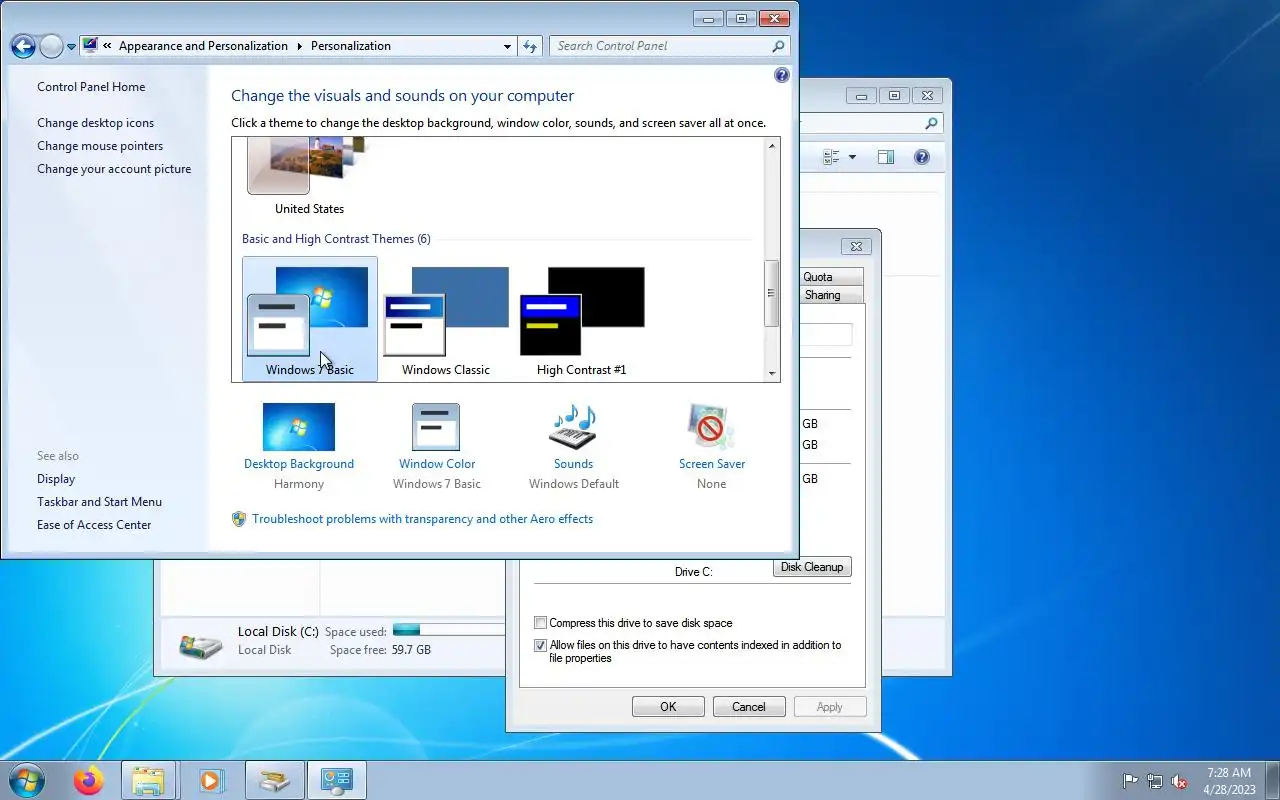Viewport: 1280px width, 800px height.
Task: Click the Explorer window search magnifier
Action: pyautogui.click(x=931, y=124)
